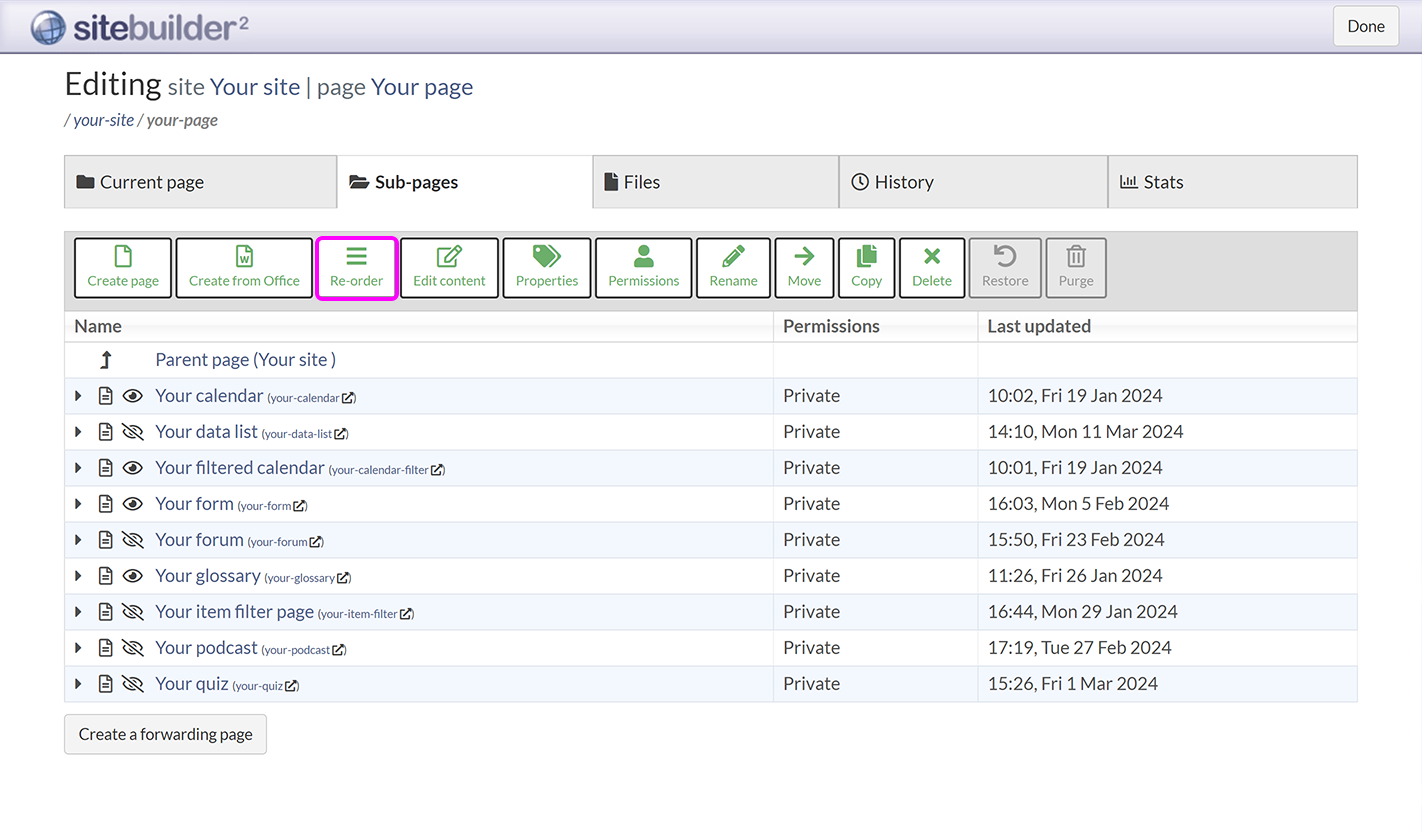Click Create a forwarding page button

point(165,734)
